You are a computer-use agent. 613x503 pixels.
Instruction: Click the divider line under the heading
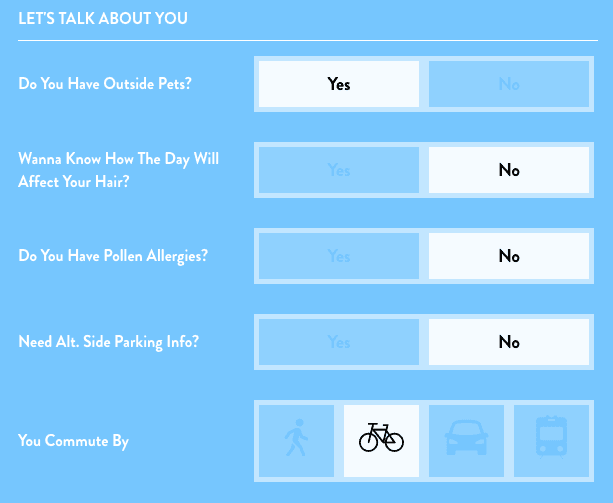pyautogui.click(x=306, y=41)
